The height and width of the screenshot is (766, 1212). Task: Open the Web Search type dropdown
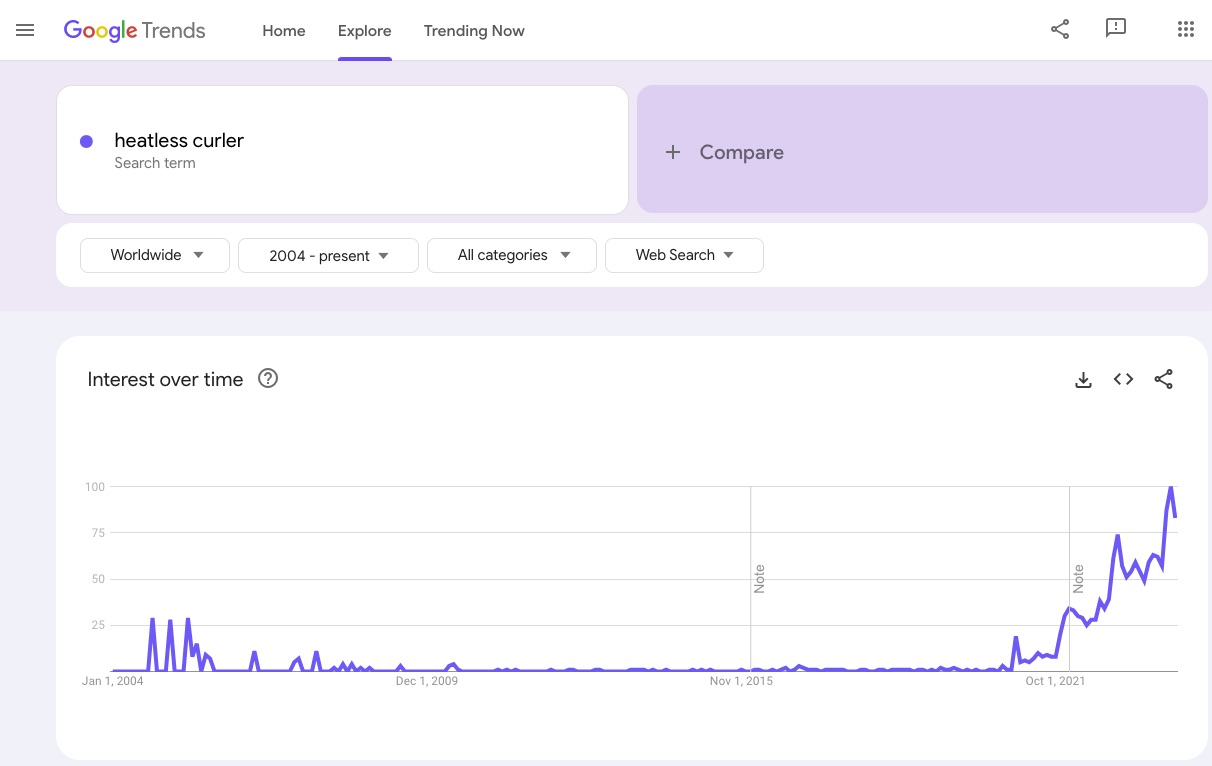click(x=684, y=255)
